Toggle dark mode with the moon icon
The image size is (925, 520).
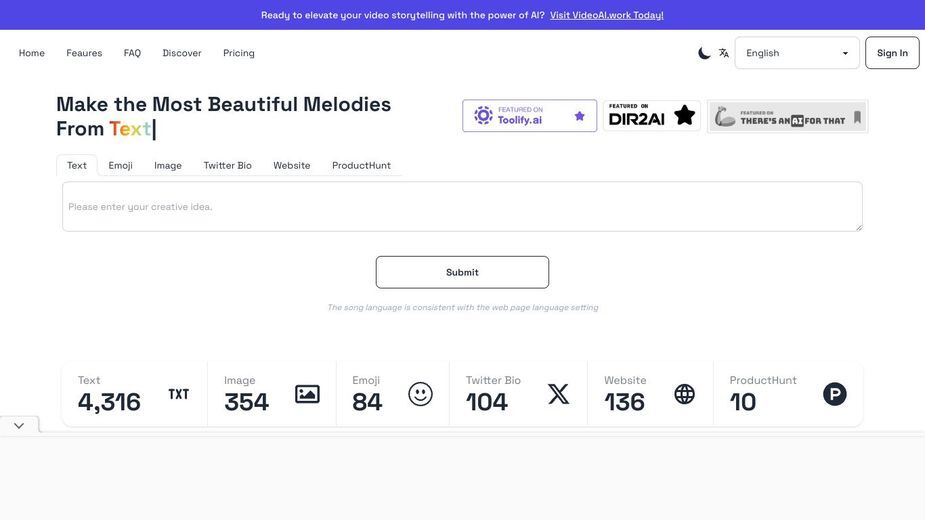click(704, 53)
